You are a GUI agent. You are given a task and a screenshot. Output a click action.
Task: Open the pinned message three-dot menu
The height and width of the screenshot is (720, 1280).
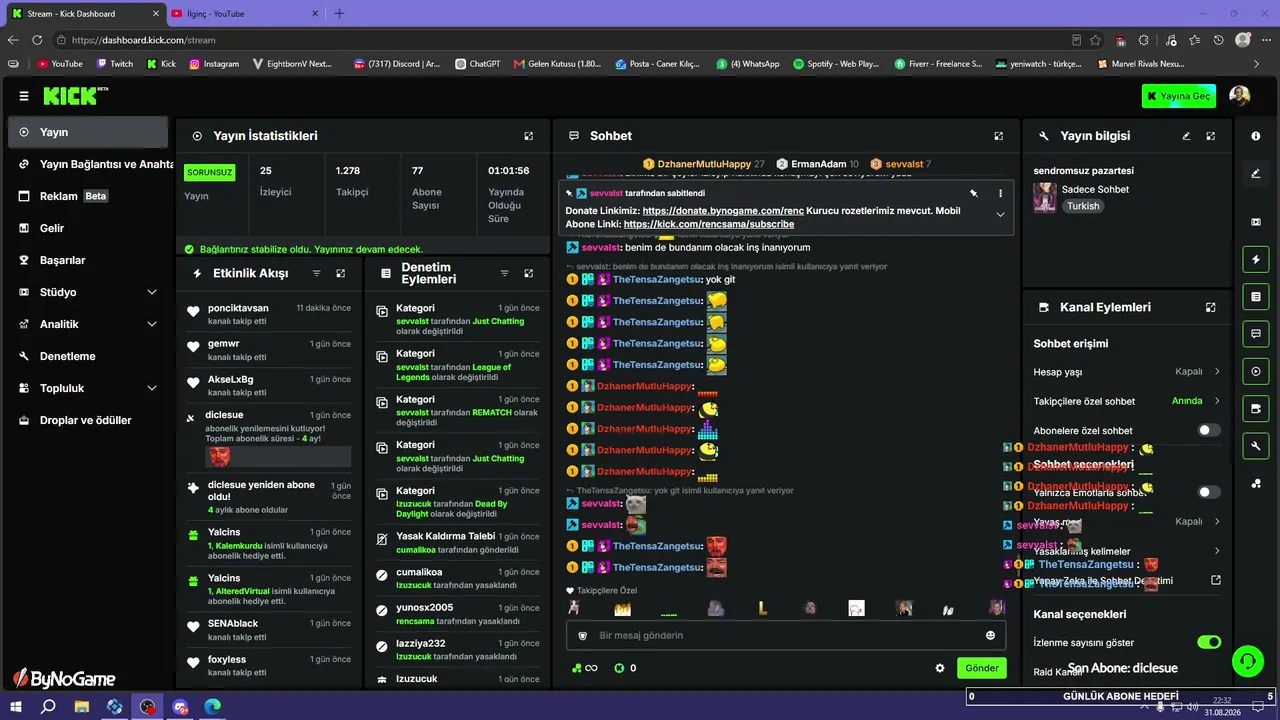[1000, 193]
